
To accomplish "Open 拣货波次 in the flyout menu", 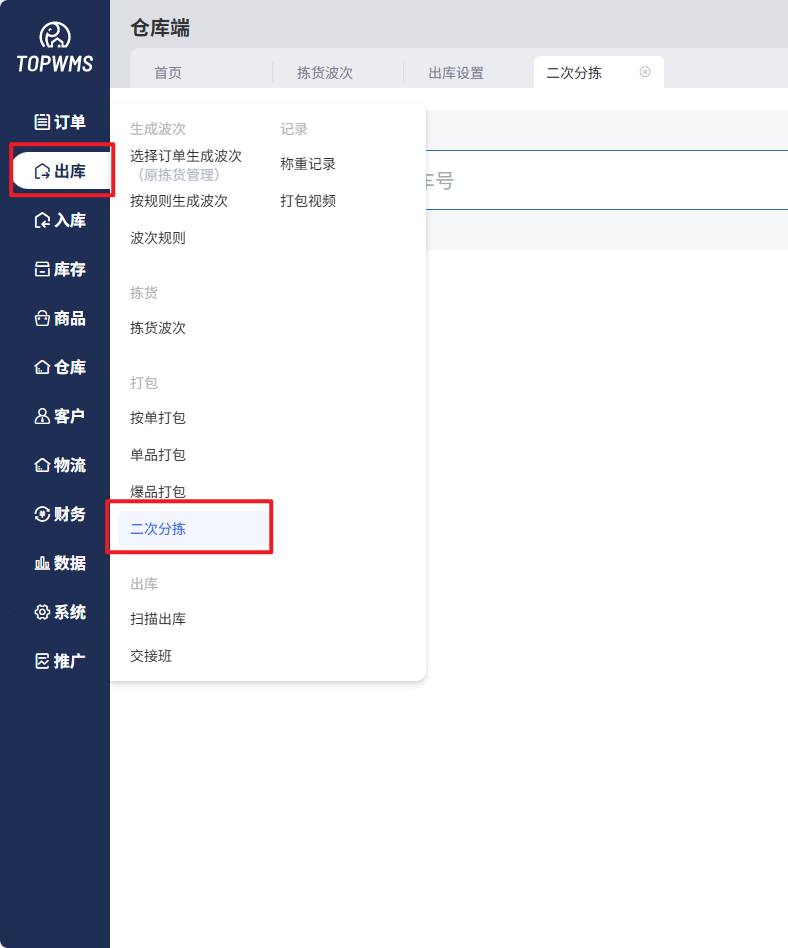I will 158,328.
